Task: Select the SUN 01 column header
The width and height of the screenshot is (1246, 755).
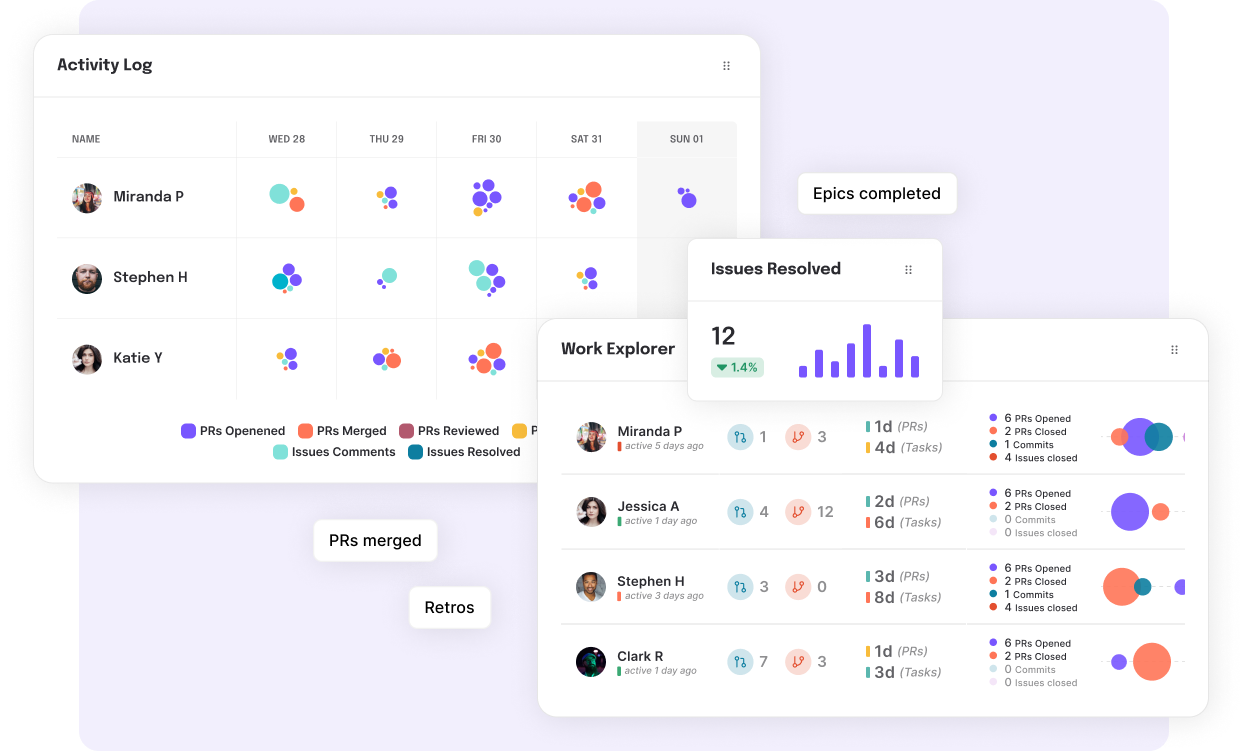Action: tap(687, 139)
